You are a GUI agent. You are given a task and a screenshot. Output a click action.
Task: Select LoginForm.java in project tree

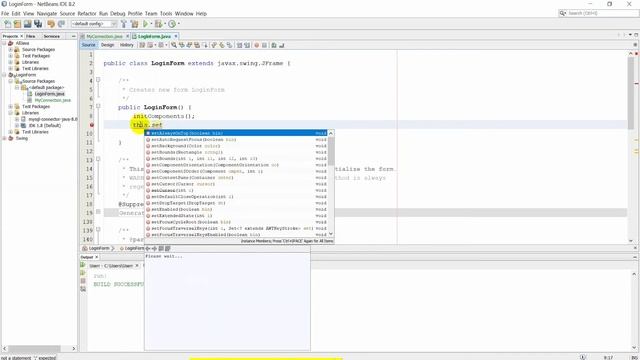tap(49, 94)
